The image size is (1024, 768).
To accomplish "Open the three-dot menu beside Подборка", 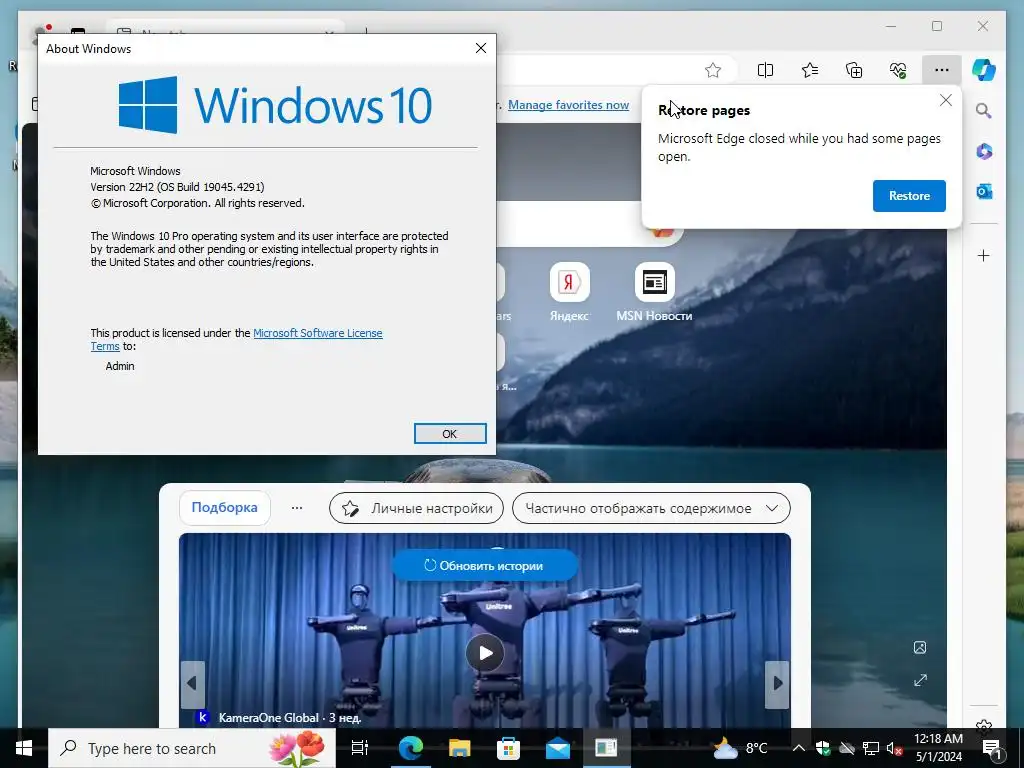I will pos(296,508).
